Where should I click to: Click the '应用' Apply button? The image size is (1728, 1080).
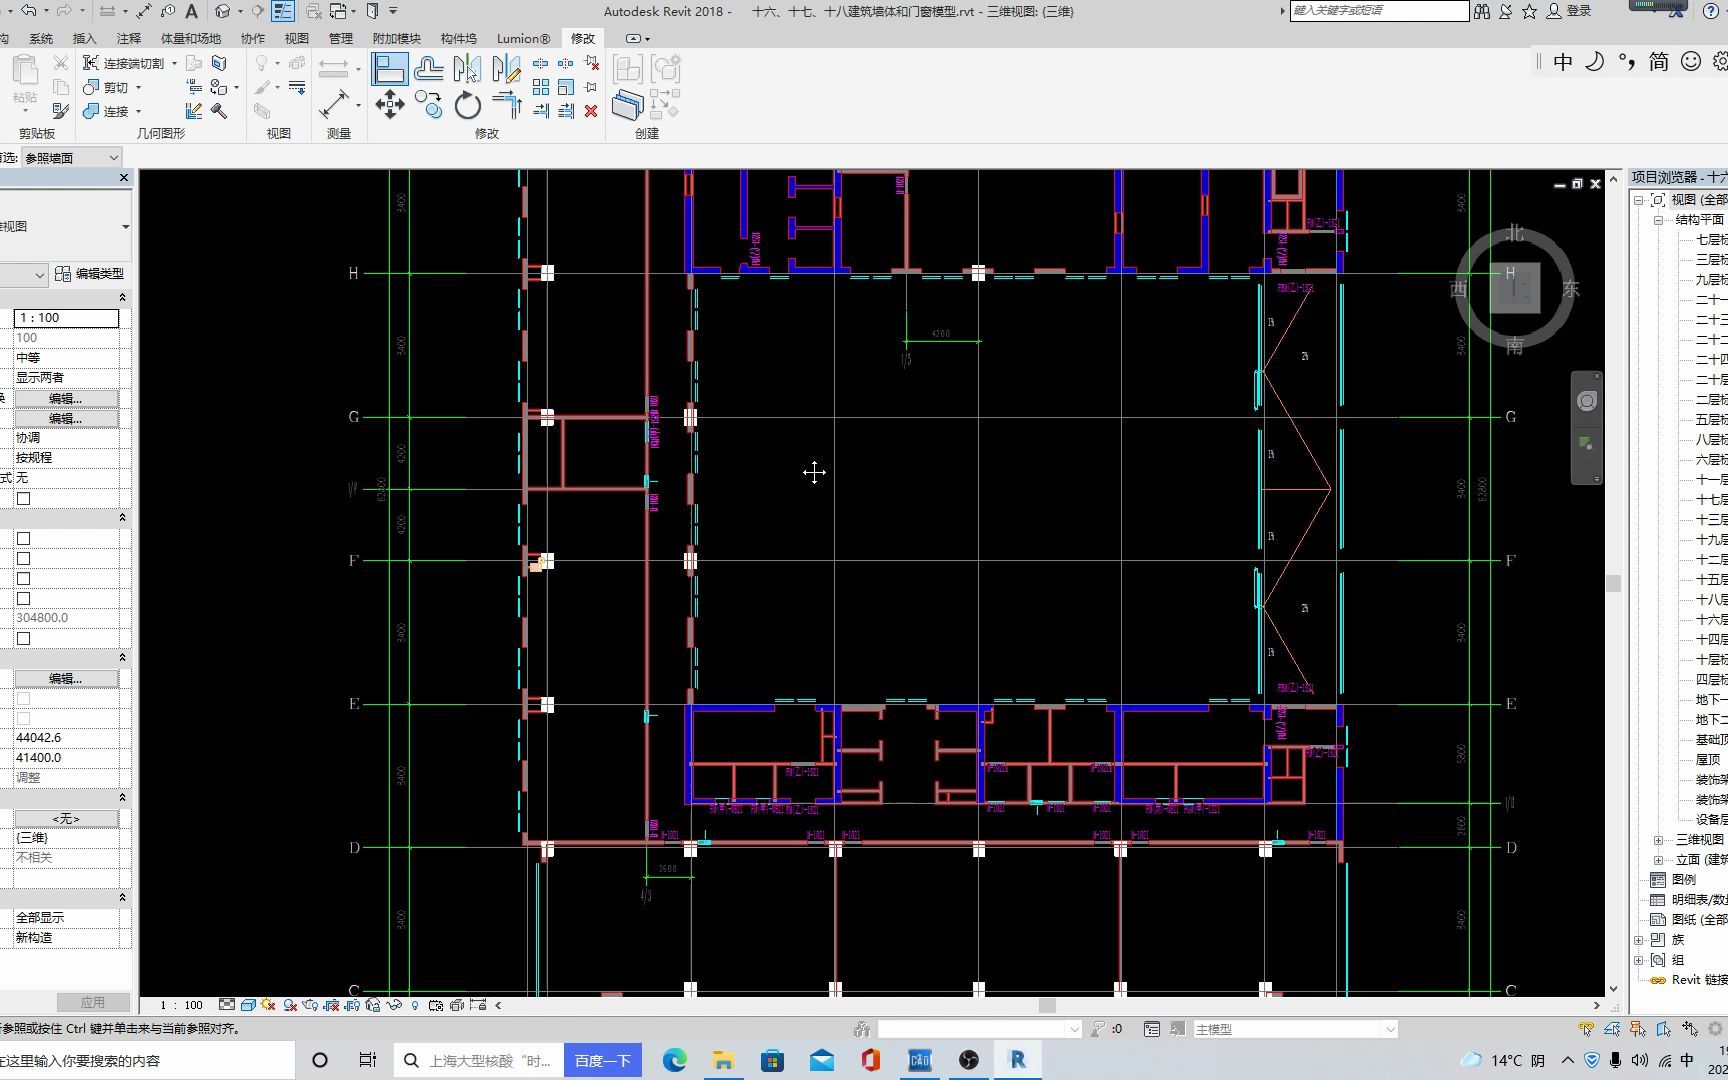[93, 1002]
